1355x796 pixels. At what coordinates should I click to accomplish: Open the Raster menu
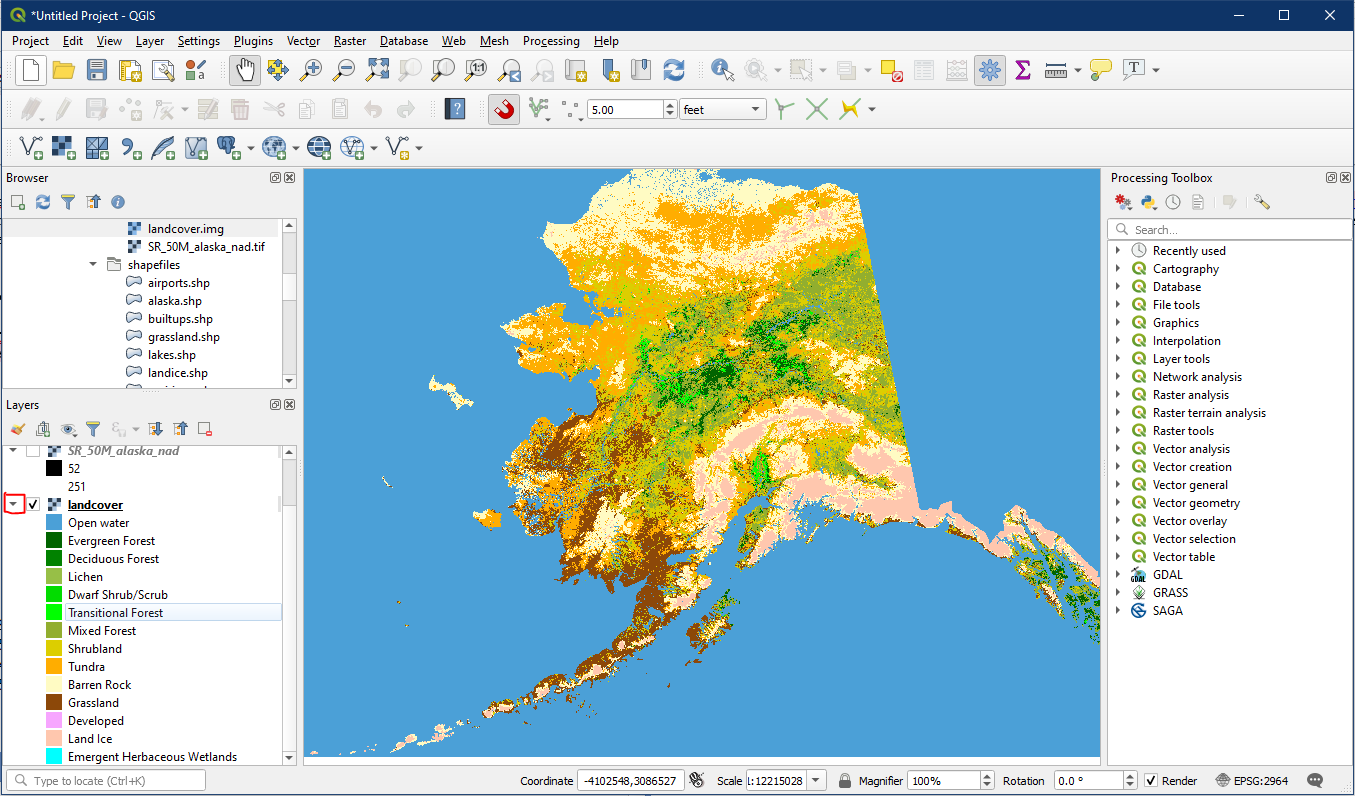pyautogui.click(x=349, y=41)
